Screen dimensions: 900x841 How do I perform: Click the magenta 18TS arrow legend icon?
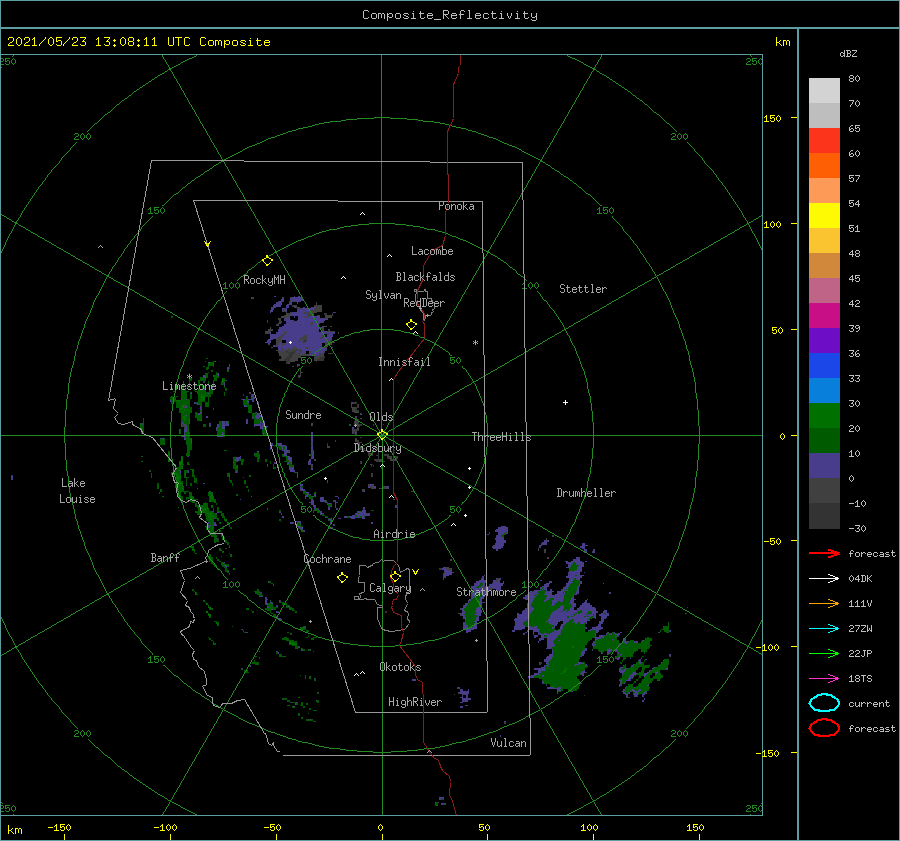[x=824, y=679]
